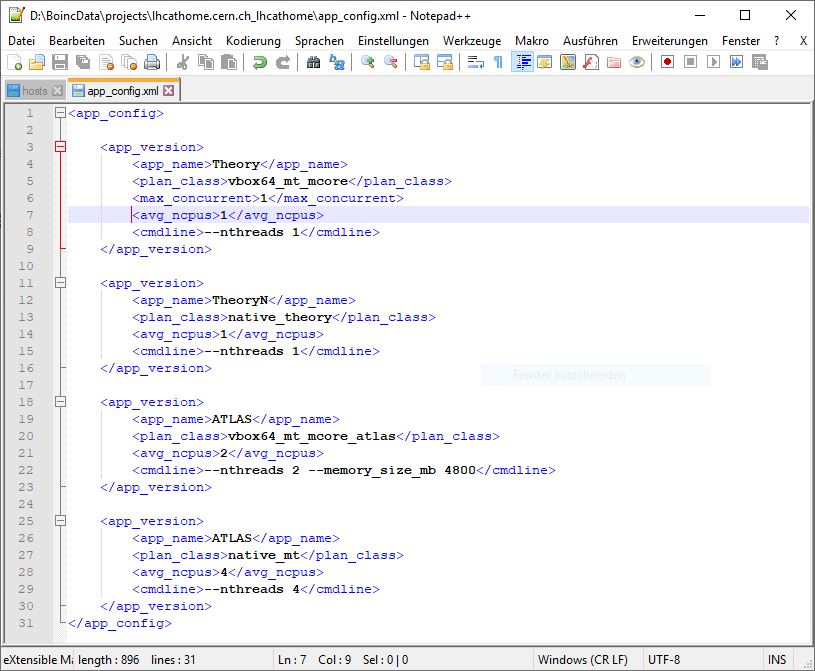Click the Close All documents icon
815x671 pixels.
click(129, 62)
